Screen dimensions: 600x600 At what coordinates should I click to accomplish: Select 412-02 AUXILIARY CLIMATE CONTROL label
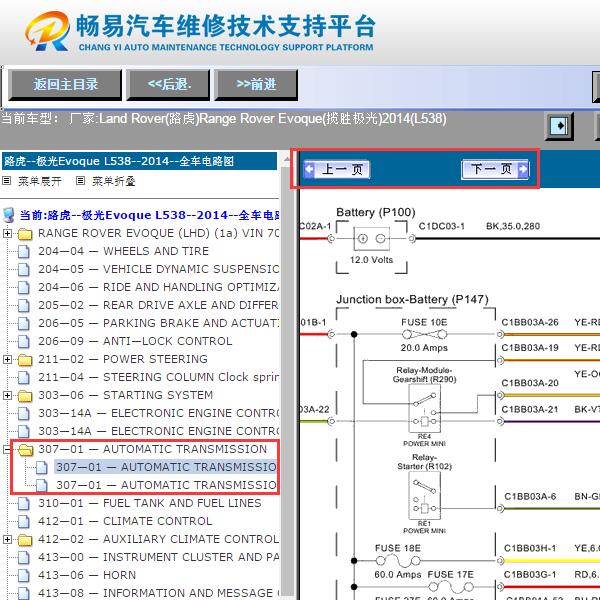pyautogui.click(x=158, y=539)
